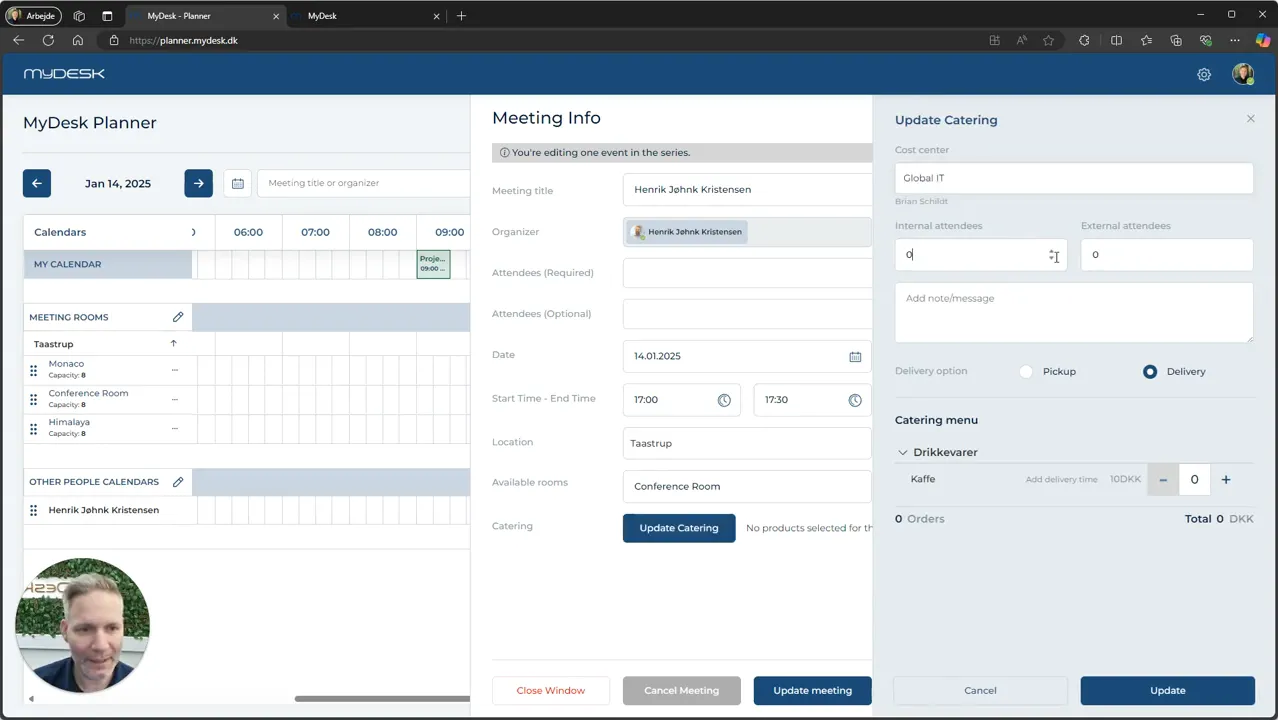Open the clock picker for 17:00 start time

[724, 400]
